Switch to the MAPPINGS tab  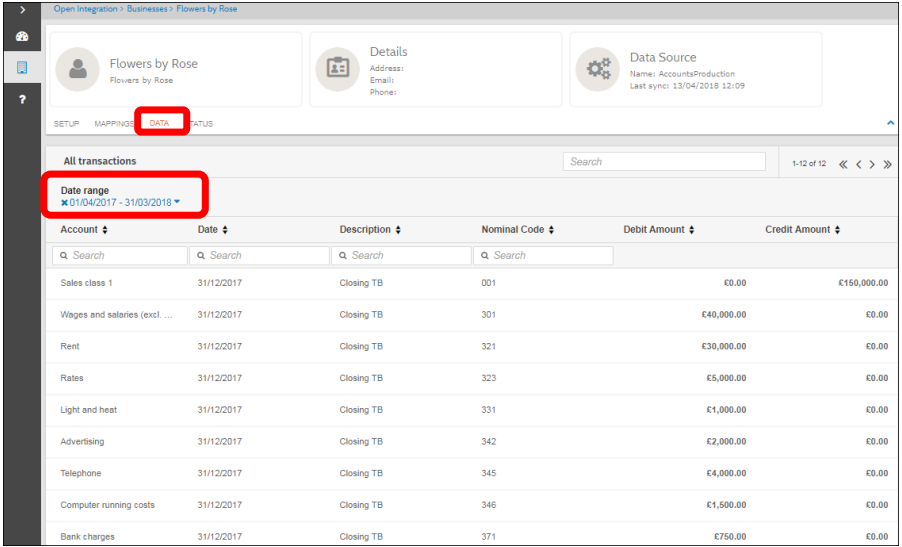click(x=114, y=124)
